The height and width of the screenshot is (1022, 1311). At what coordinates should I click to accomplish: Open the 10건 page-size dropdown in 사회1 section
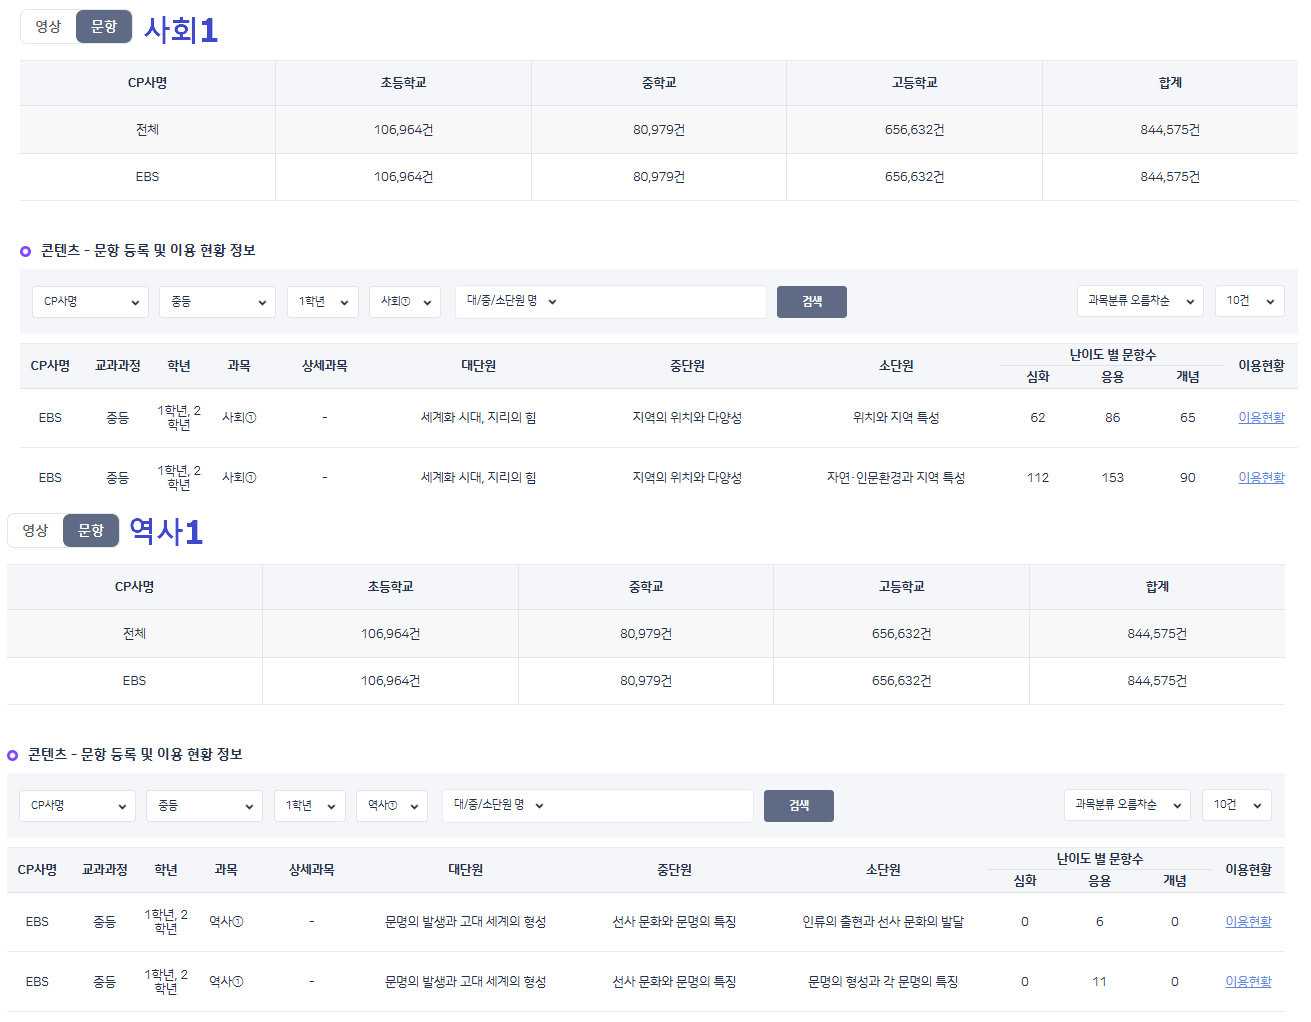pyautogui.click(x=1250, y=301)
